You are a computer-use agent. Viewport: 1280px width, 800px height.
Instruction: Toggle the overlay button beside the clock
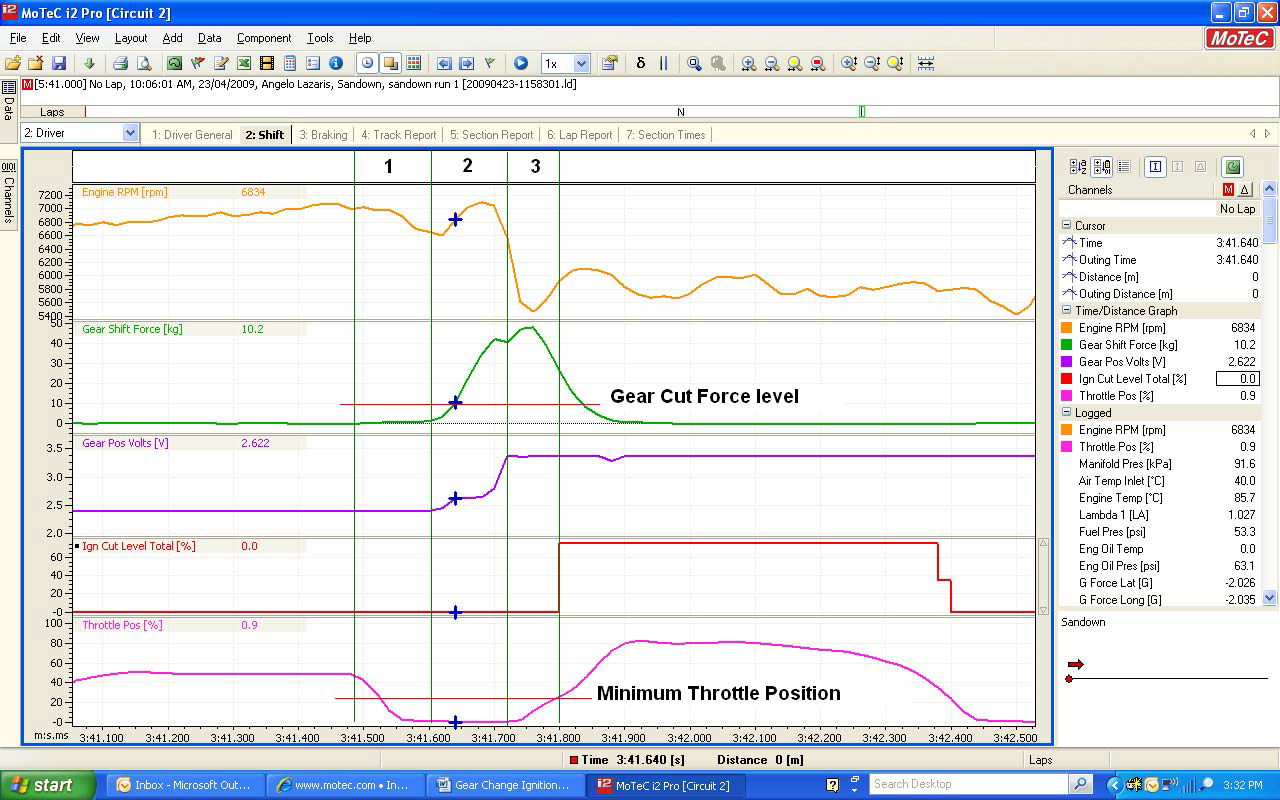390,63
